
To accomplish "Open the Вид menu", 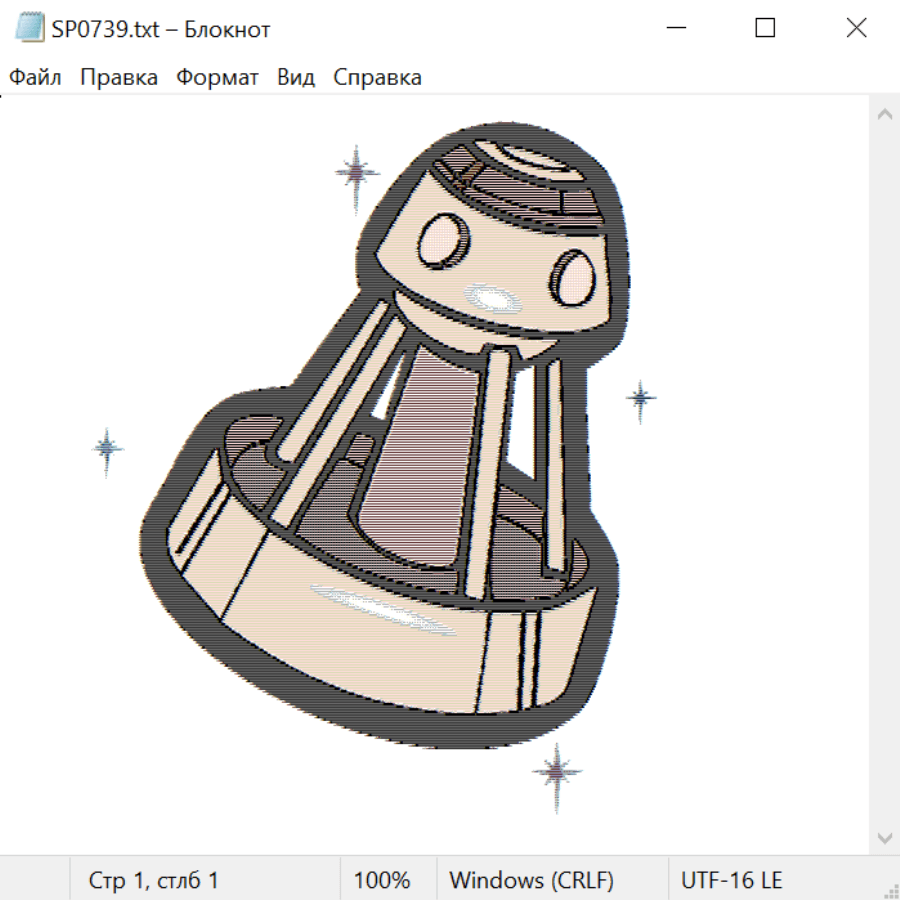I will click(x=295, y=78).
